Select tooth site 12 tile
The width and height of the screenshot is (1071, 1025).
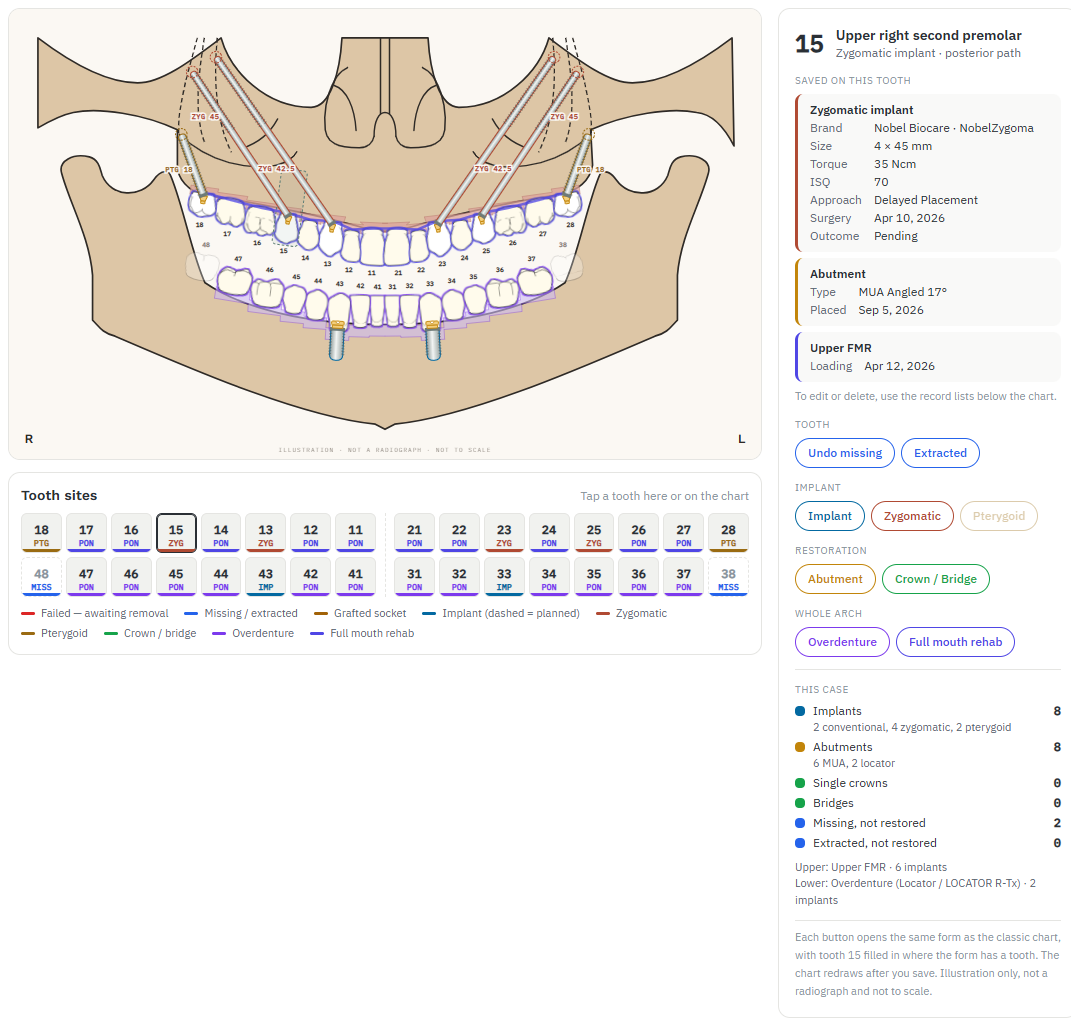point(311,533)
